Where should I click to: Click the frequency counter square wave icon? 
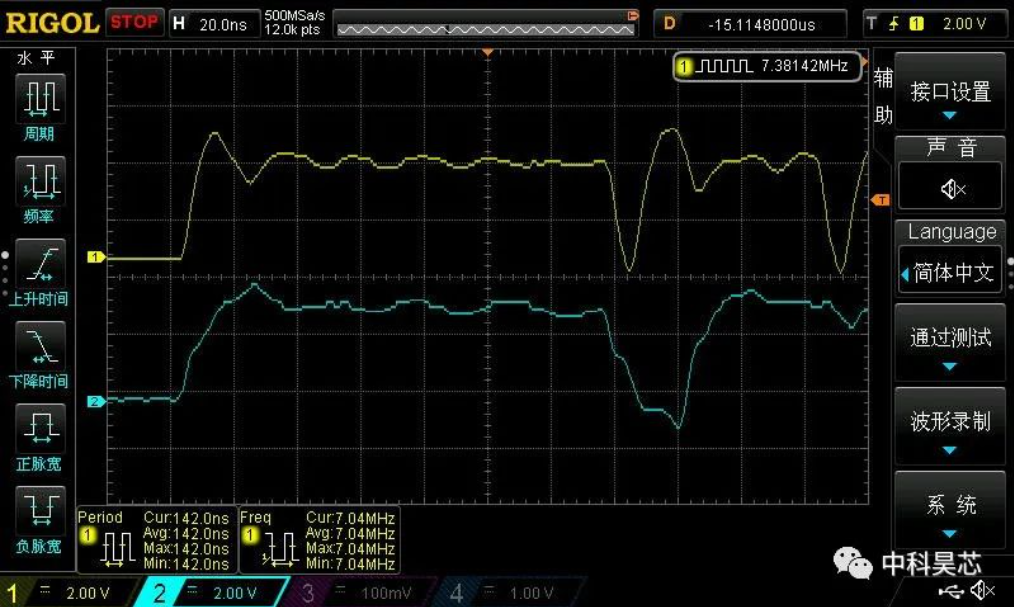tap(724, 65)
